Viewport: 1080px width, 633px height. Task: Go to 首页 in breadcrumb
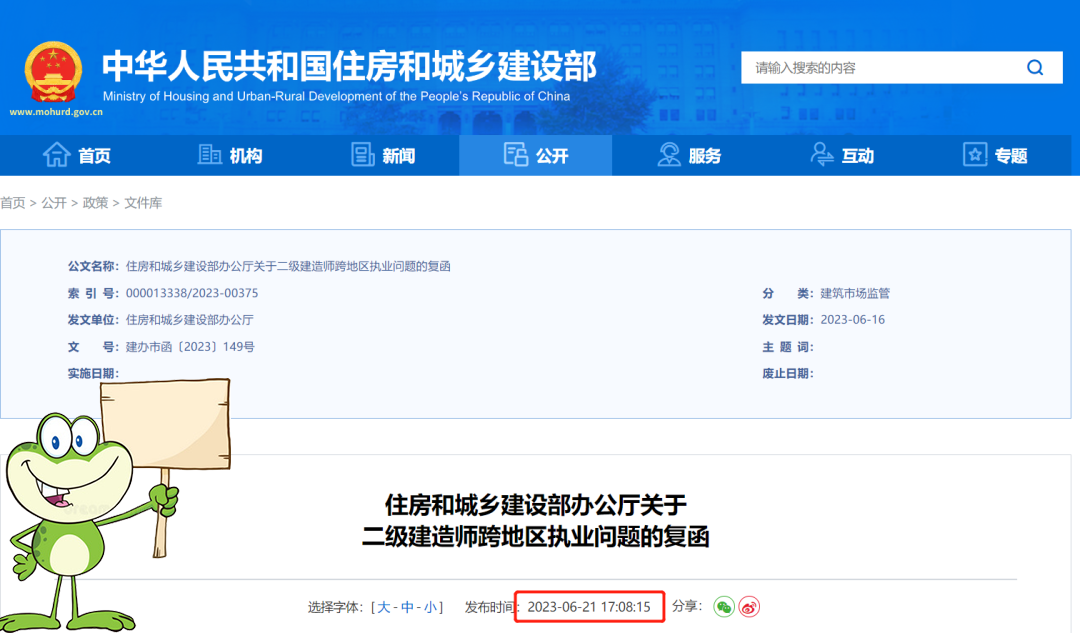point(12,203)
